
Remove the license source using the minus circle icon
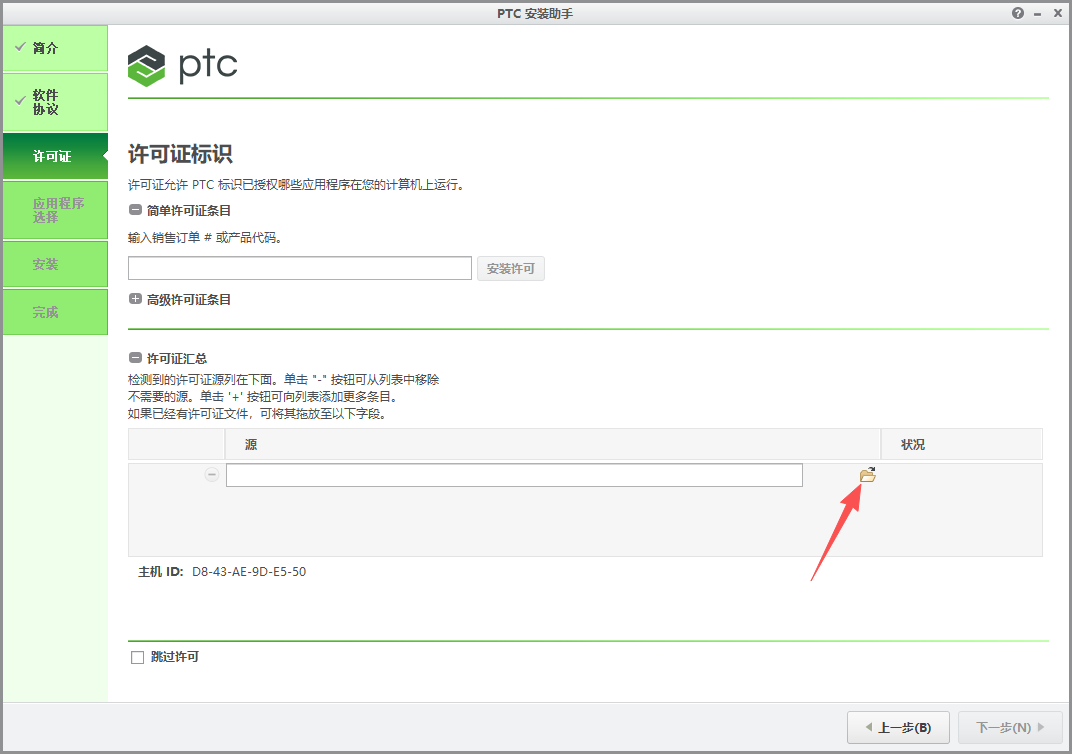click(211, 474)
